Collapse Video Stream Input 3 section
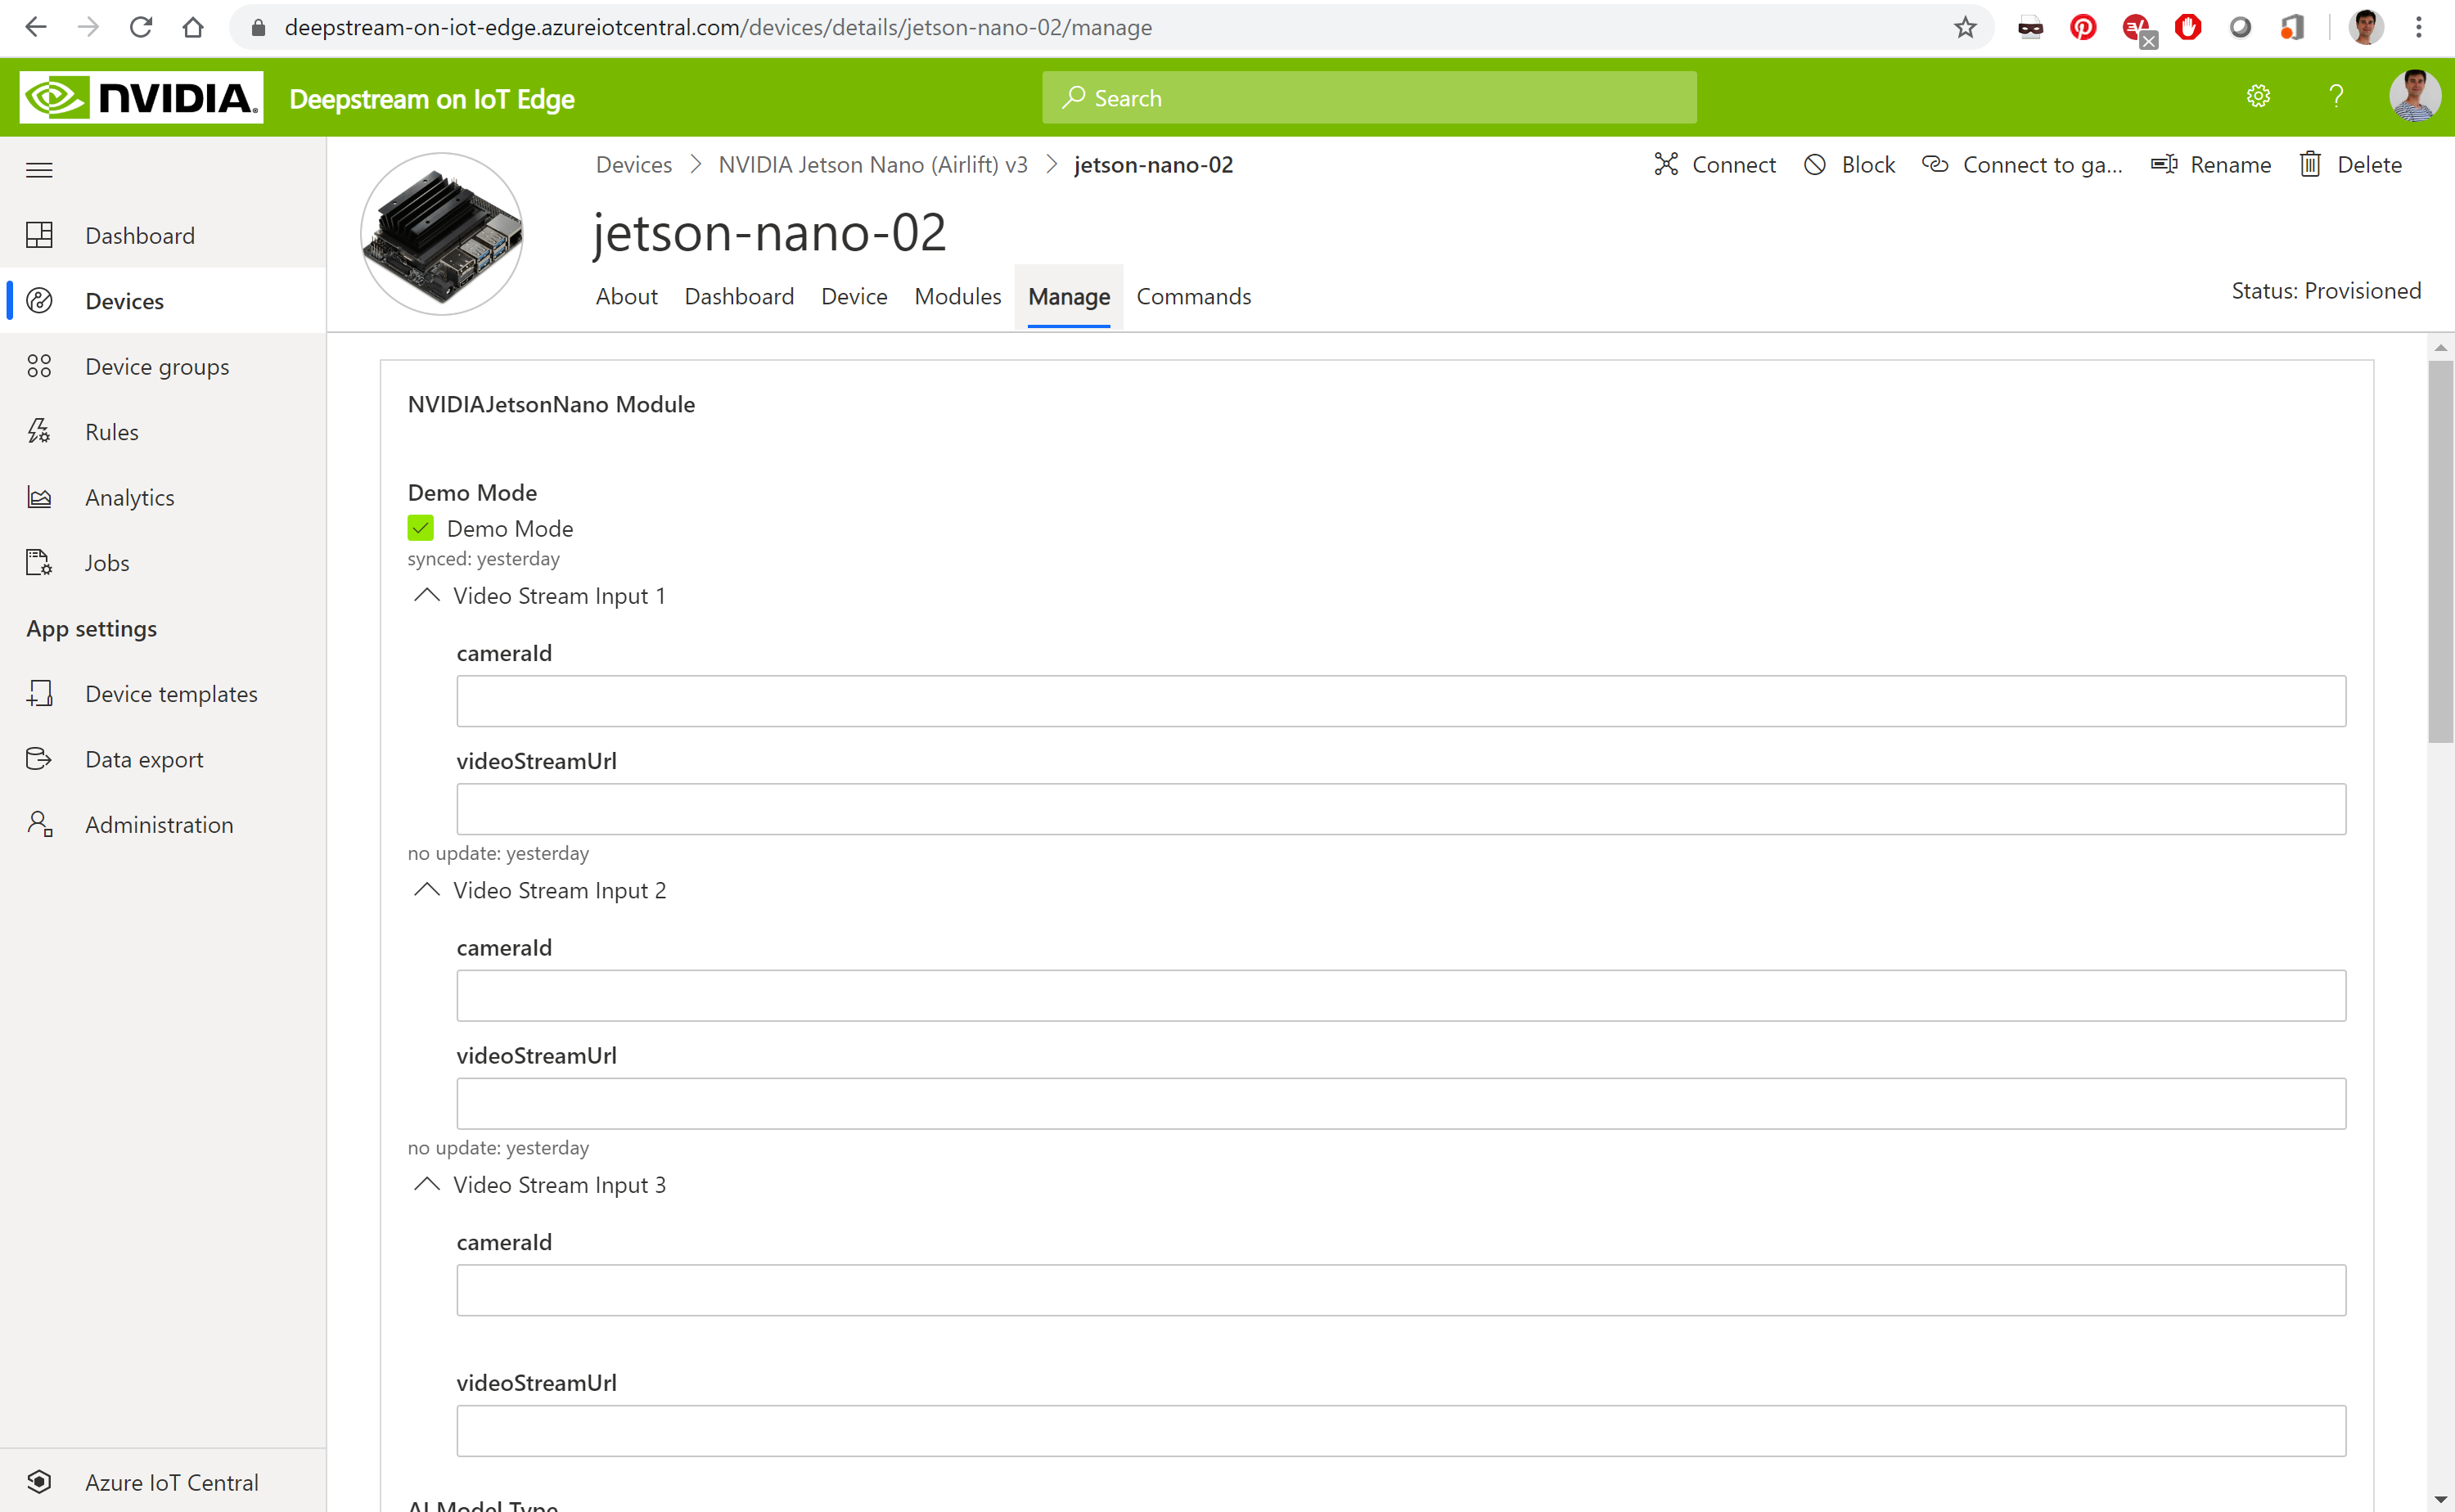Image resolution: width=2455 pixels, height=1512 pixels. 427,1185
